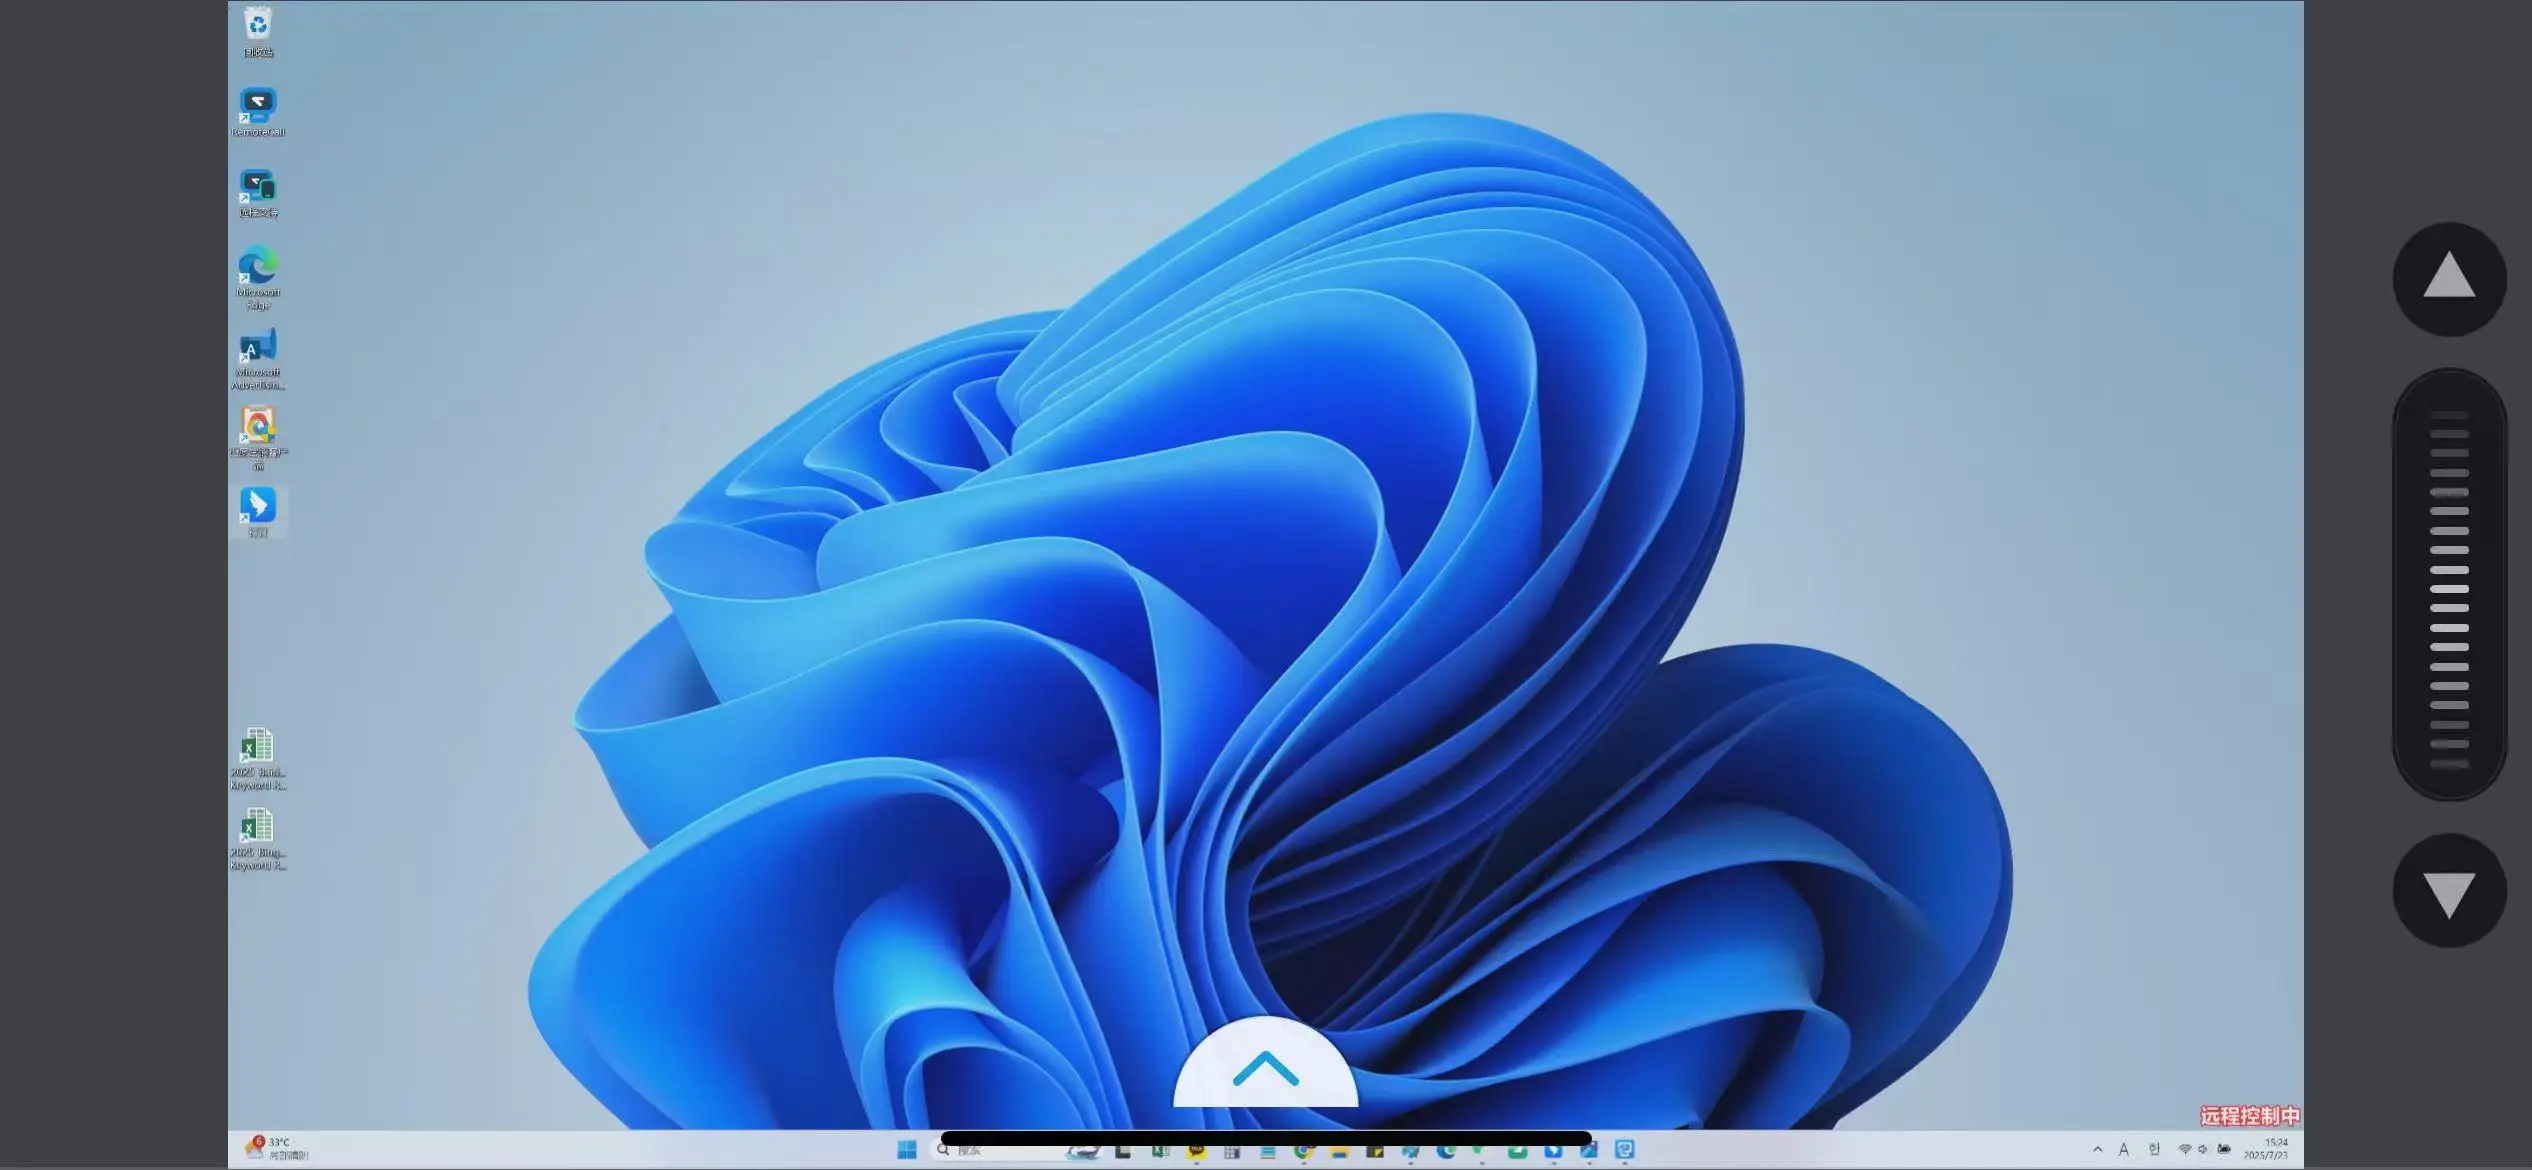Open the RemoteCall desktop shortcut

(258, 112)
